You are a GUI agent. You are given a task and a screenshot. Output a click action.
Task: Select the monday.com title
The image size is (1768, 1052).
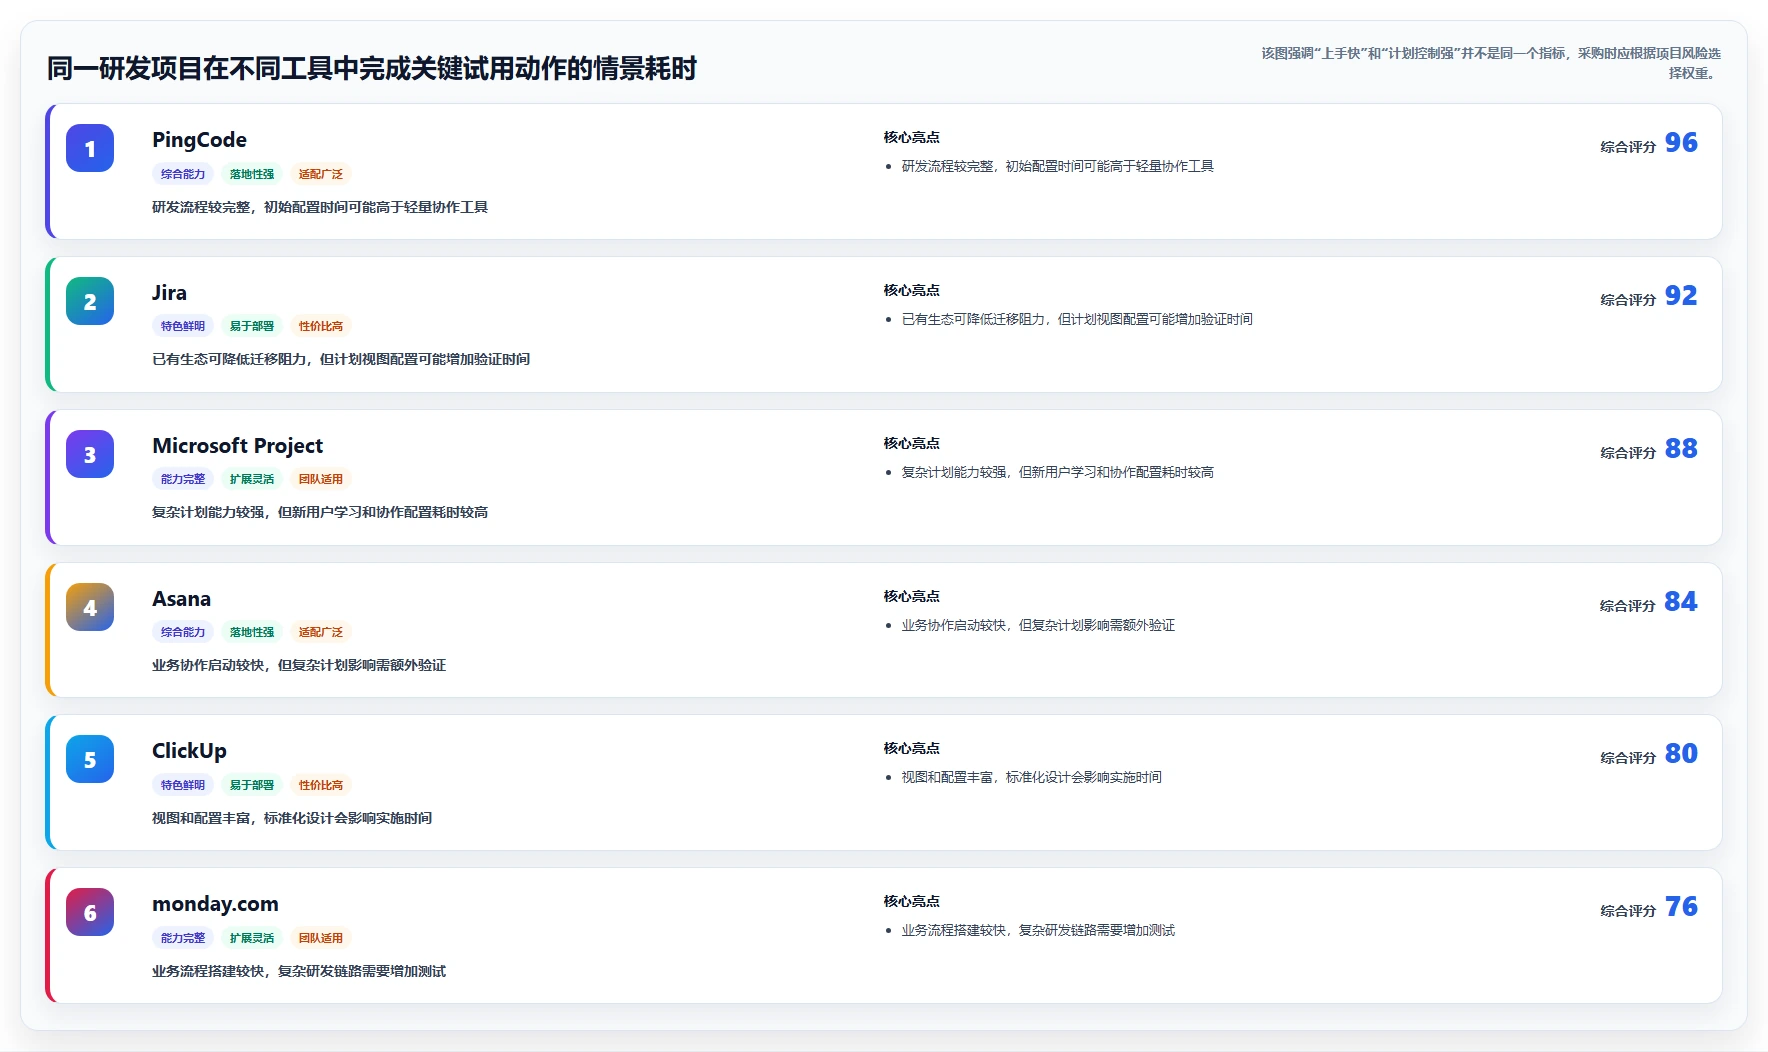215,904
